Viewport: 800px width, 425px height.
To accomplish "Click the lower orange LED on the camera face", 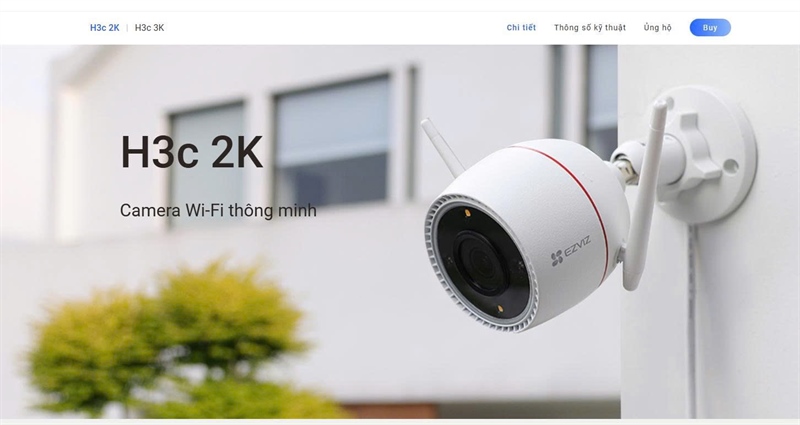I will pyautogui.click(x=500, y=308).
